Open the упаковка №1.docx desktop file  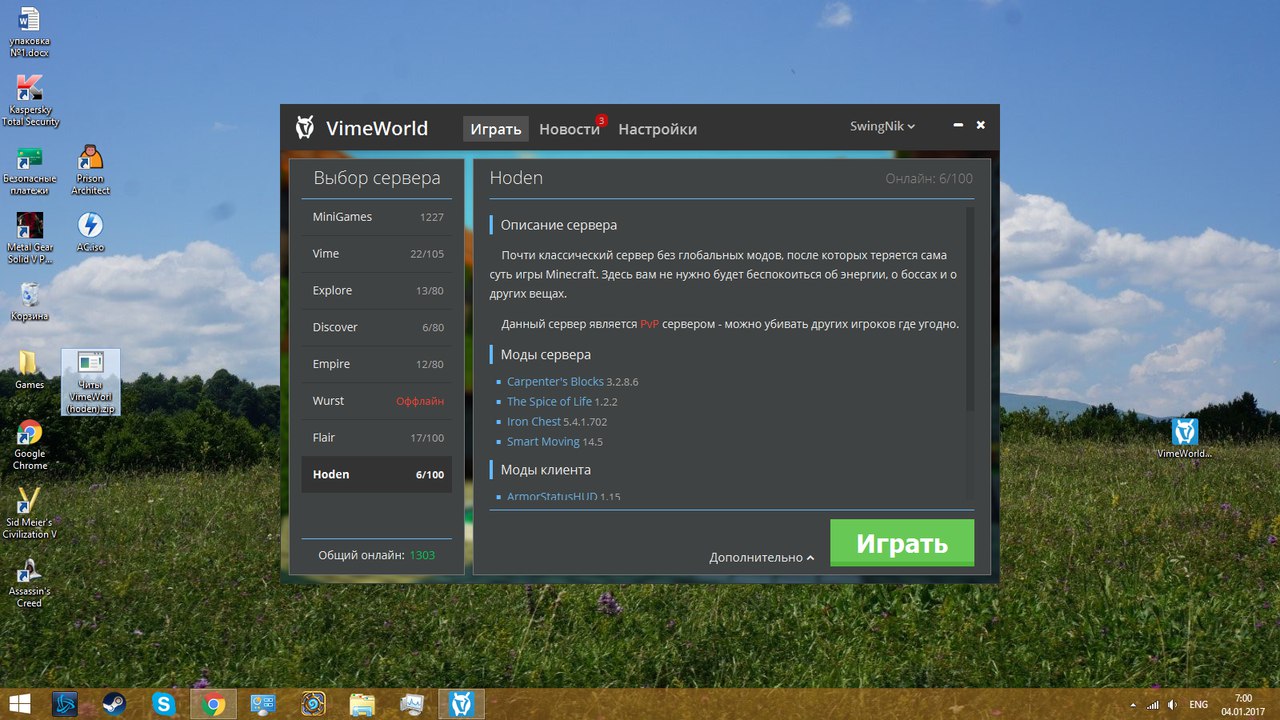pos(29,33)
